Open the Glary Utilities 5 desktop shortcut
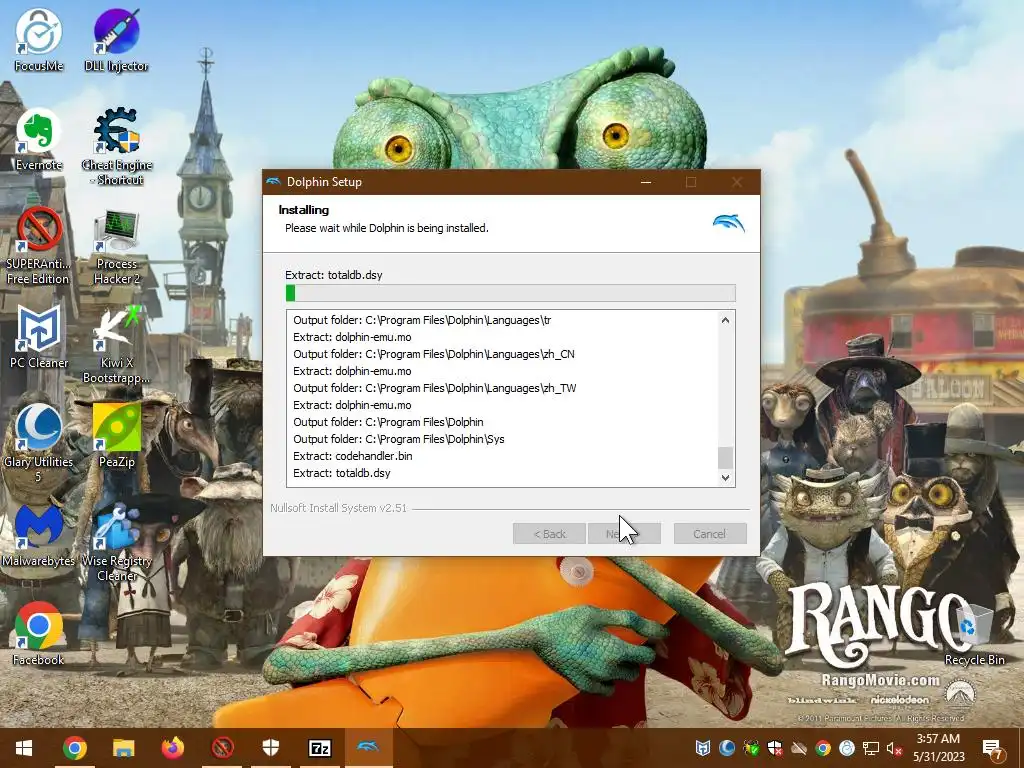Screen dimensions: 1024x768 pyautogui.click(x=39, y=444)
